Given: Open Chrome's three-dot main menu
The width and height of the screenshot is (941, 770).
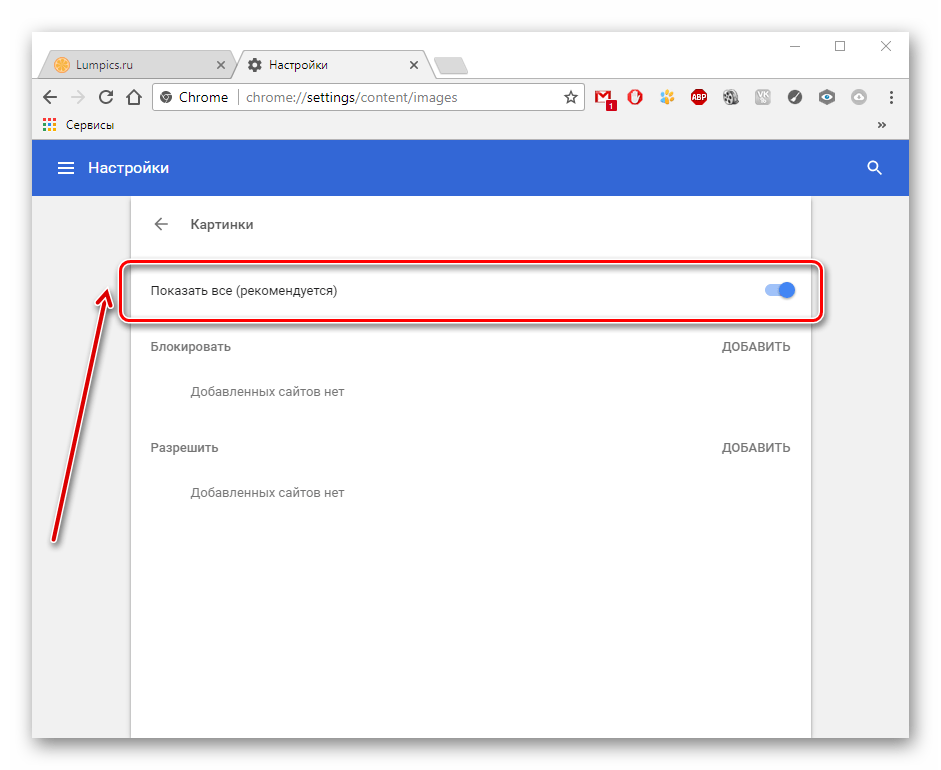Looking at the screenshot, I should pyautogui.click(x=891, y=98).
